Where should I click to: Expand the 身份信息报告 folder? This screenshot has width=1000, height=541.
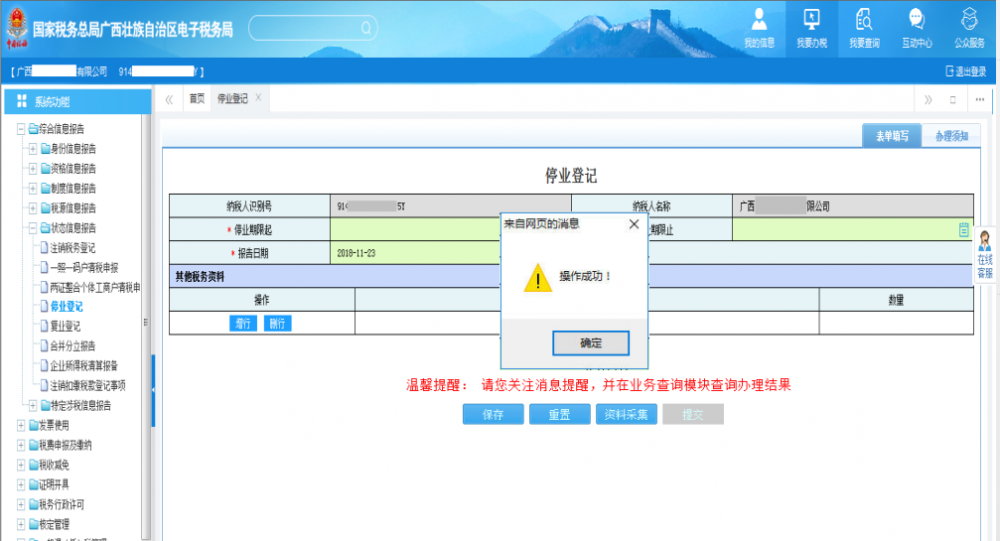(33, 149)
